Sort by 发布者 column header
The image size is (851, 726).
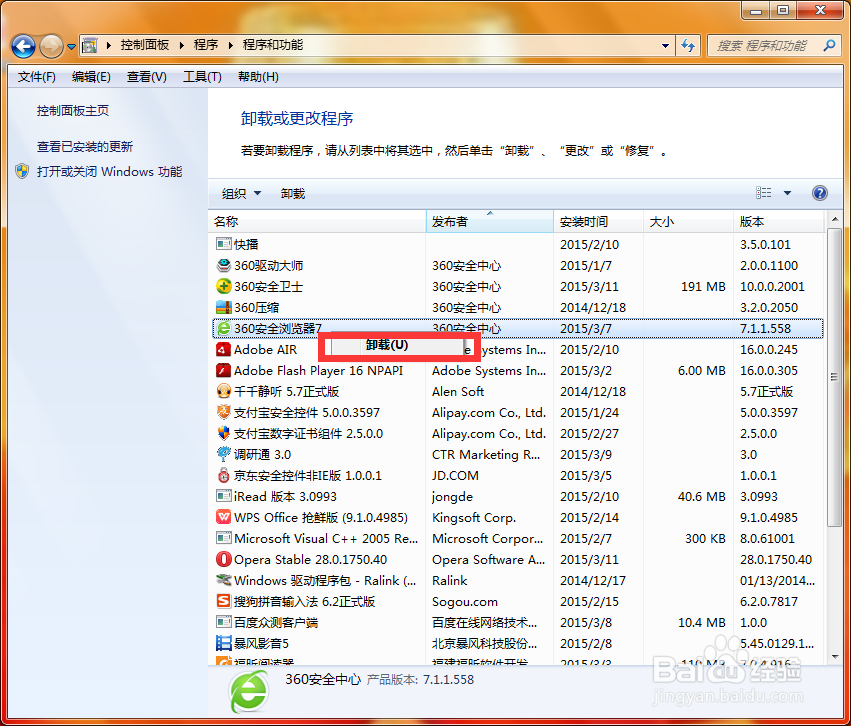[490, 221]
